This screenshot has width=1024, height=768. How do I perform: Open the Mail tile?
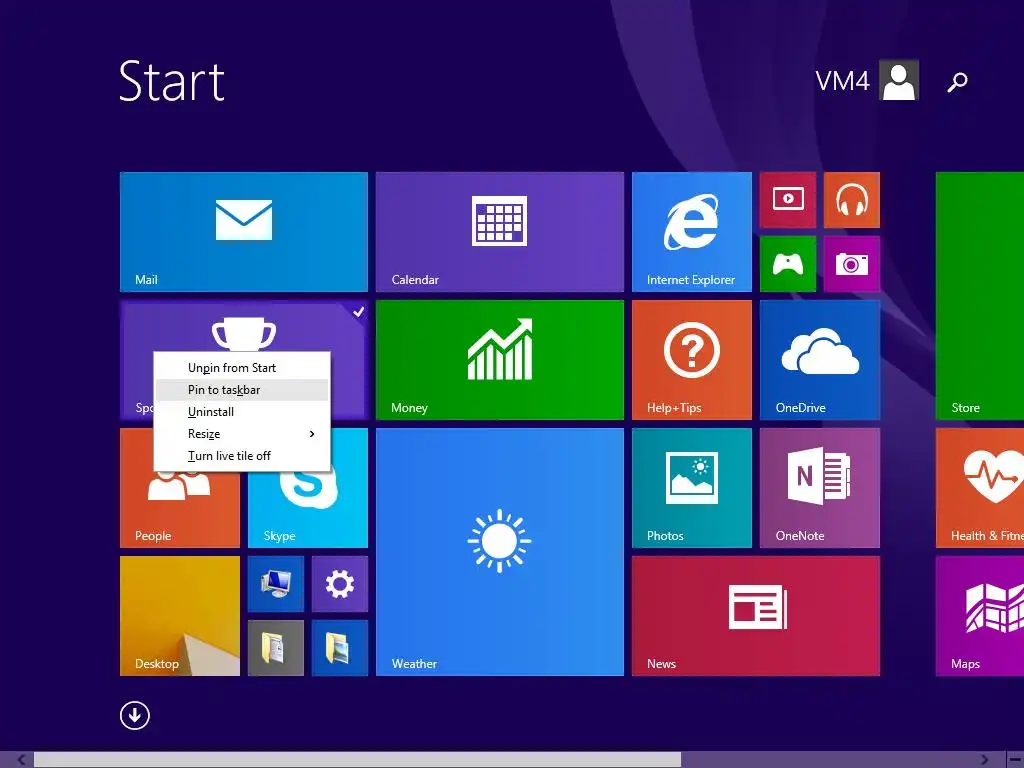click(244, 232)
